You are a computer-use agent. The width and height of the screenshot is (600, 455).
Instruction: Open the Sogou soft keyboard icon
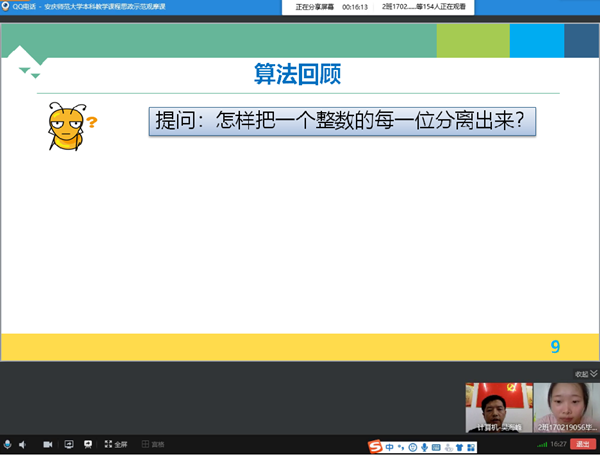pyautogui.click(x=438, y=444)
